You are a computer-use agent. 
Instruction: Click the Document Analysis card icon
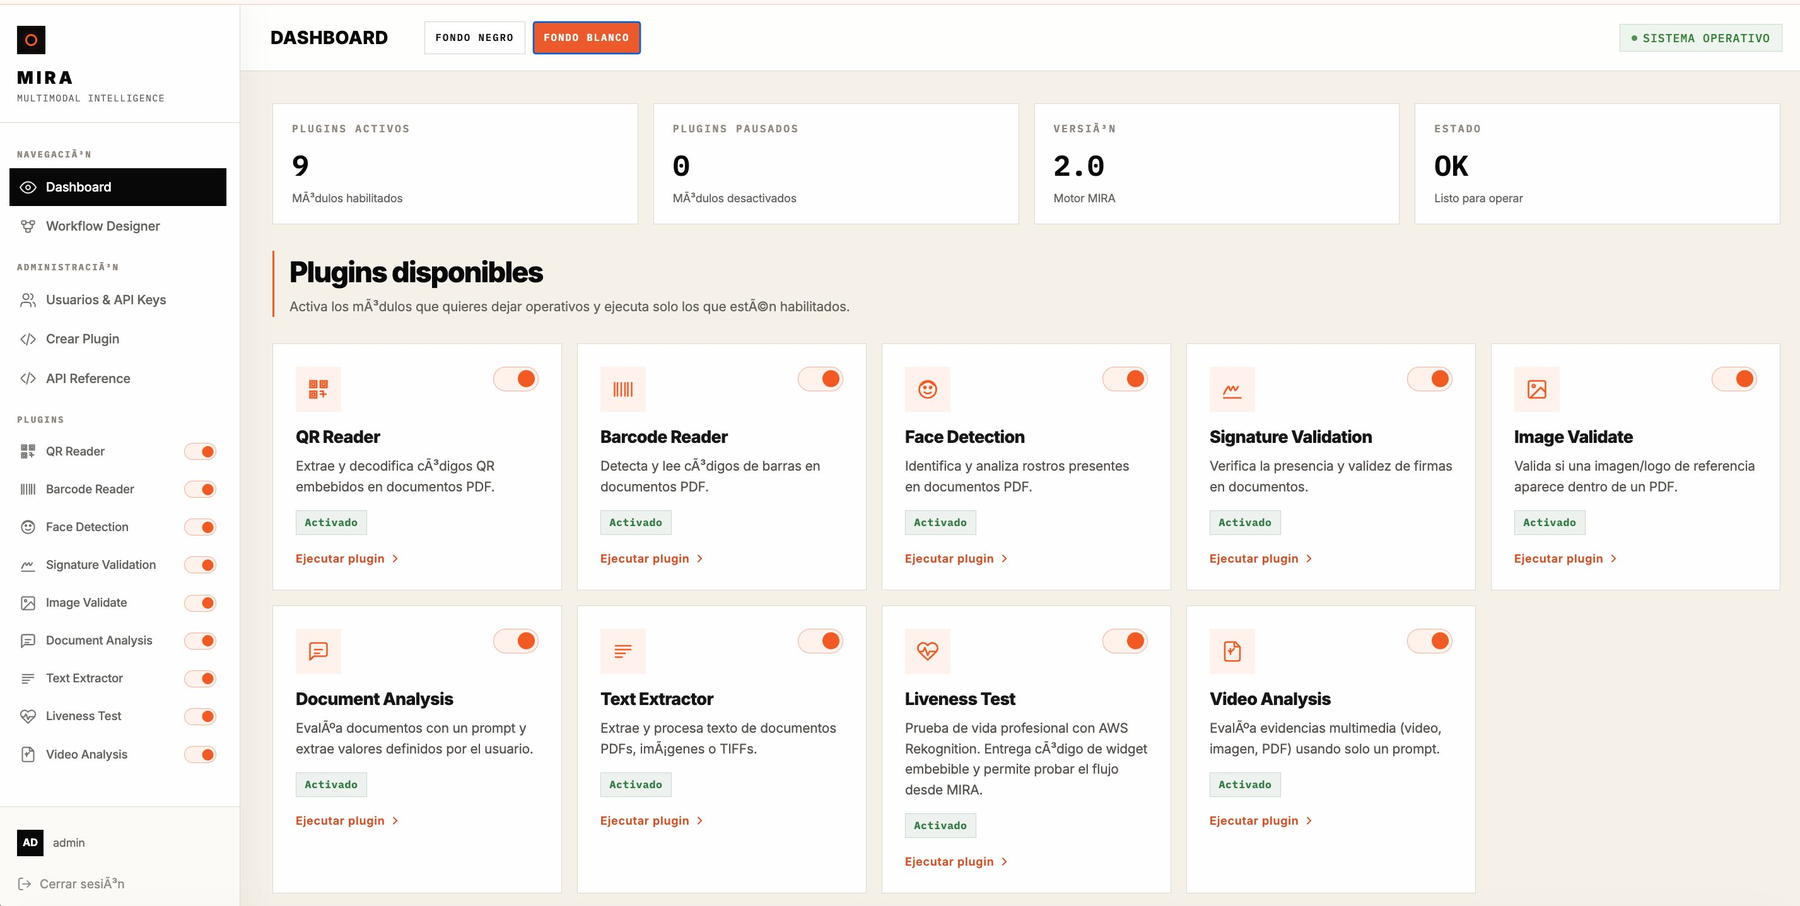coord(318,651)
